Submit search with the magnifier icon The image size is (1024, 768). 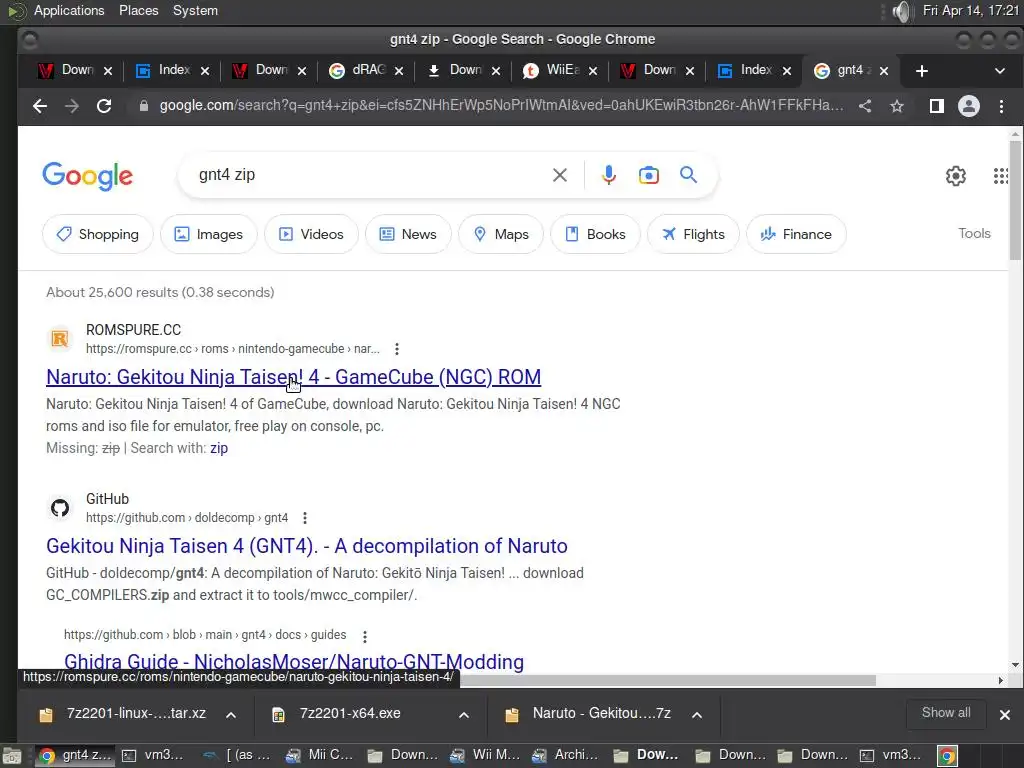click(x=688, y=175)
